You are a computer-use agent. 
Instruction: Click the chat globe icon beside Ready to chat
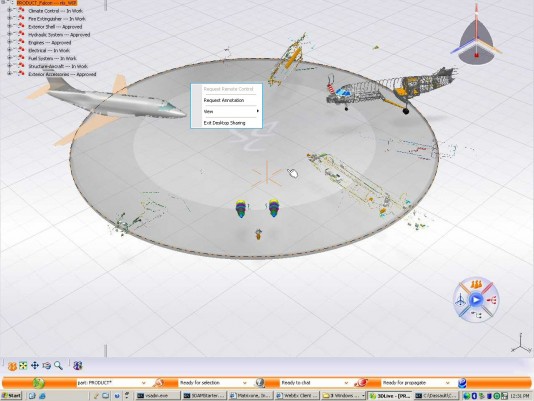pyautogui.click(x=260, y=383)
